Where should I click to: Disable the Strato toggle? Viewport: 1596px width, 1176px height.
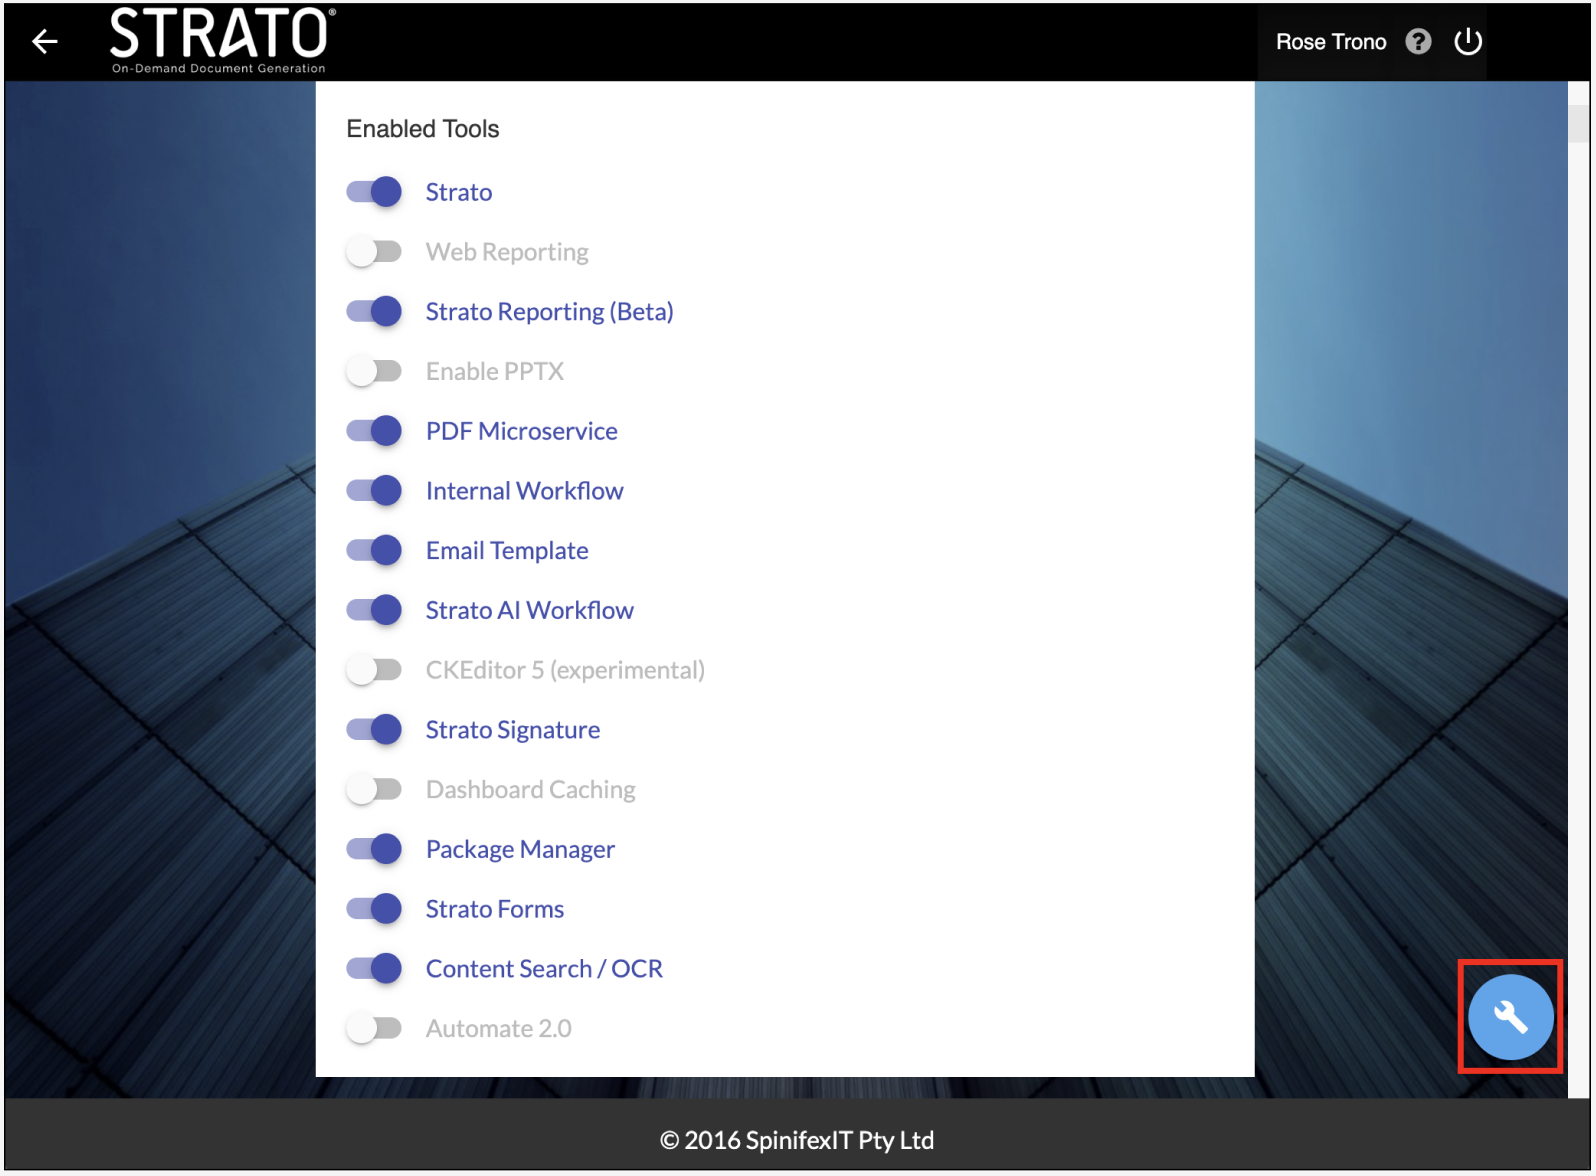[374, 192]
